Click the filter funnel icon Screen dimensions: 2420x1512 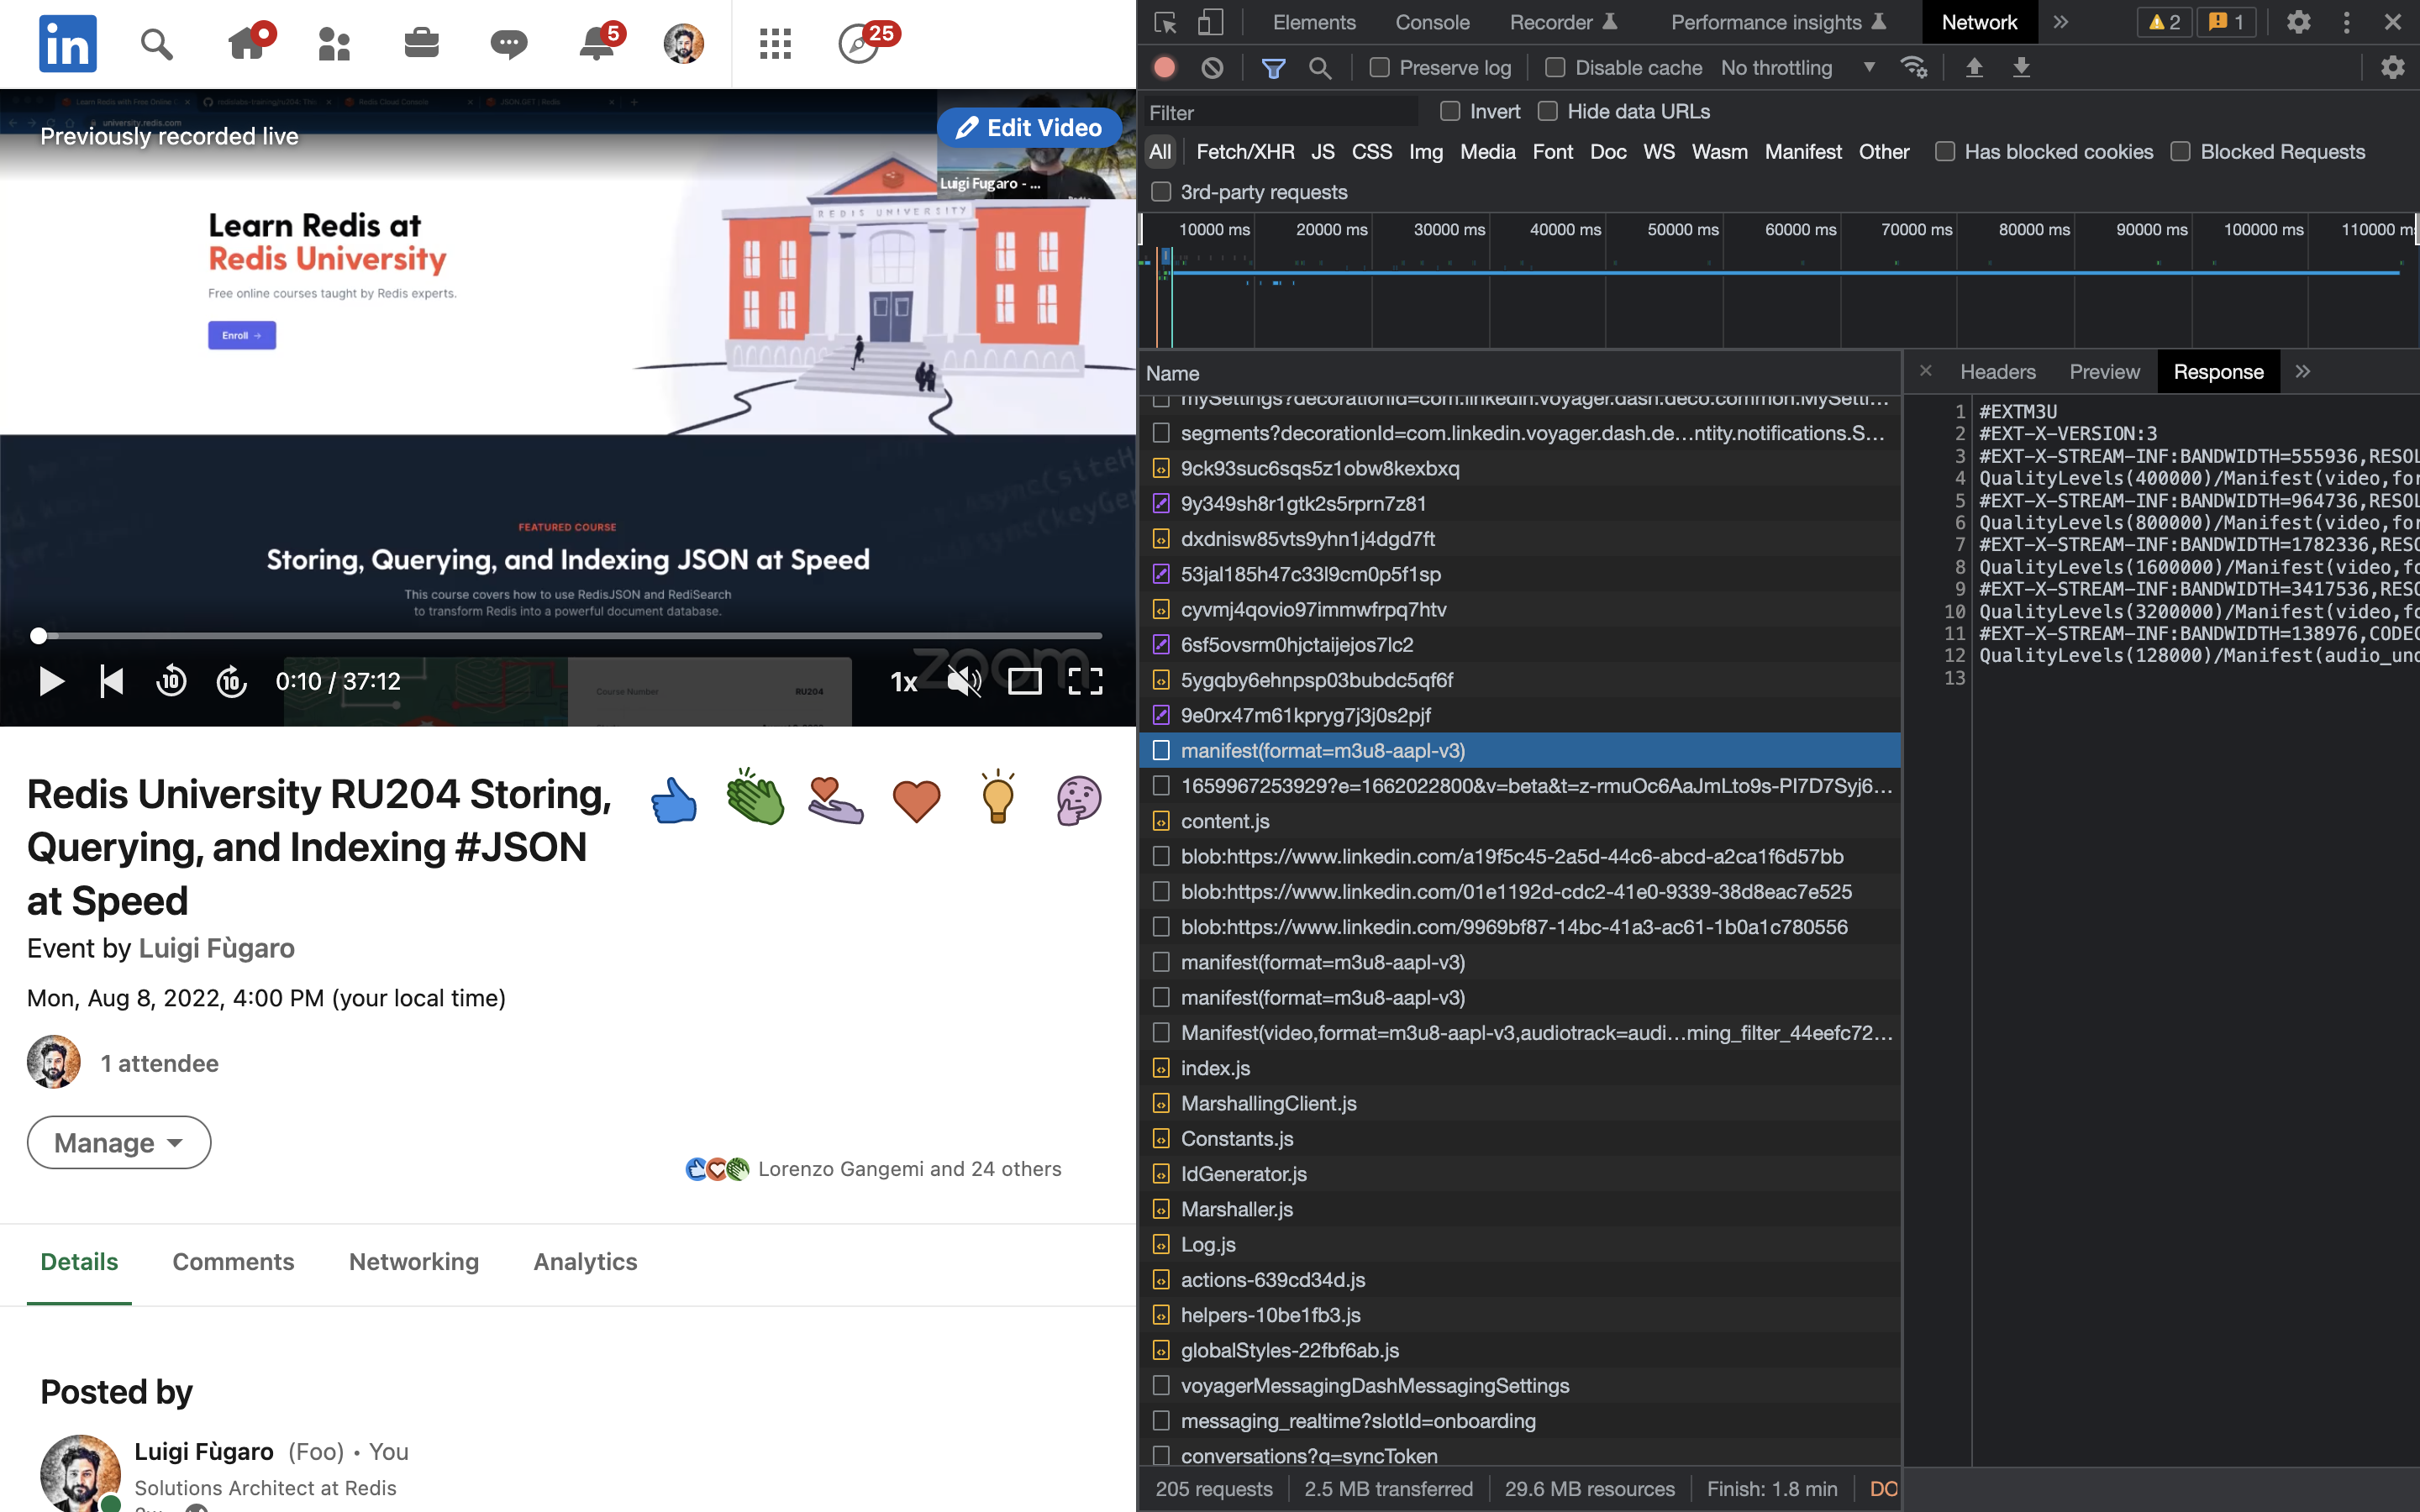point(1274,68)
